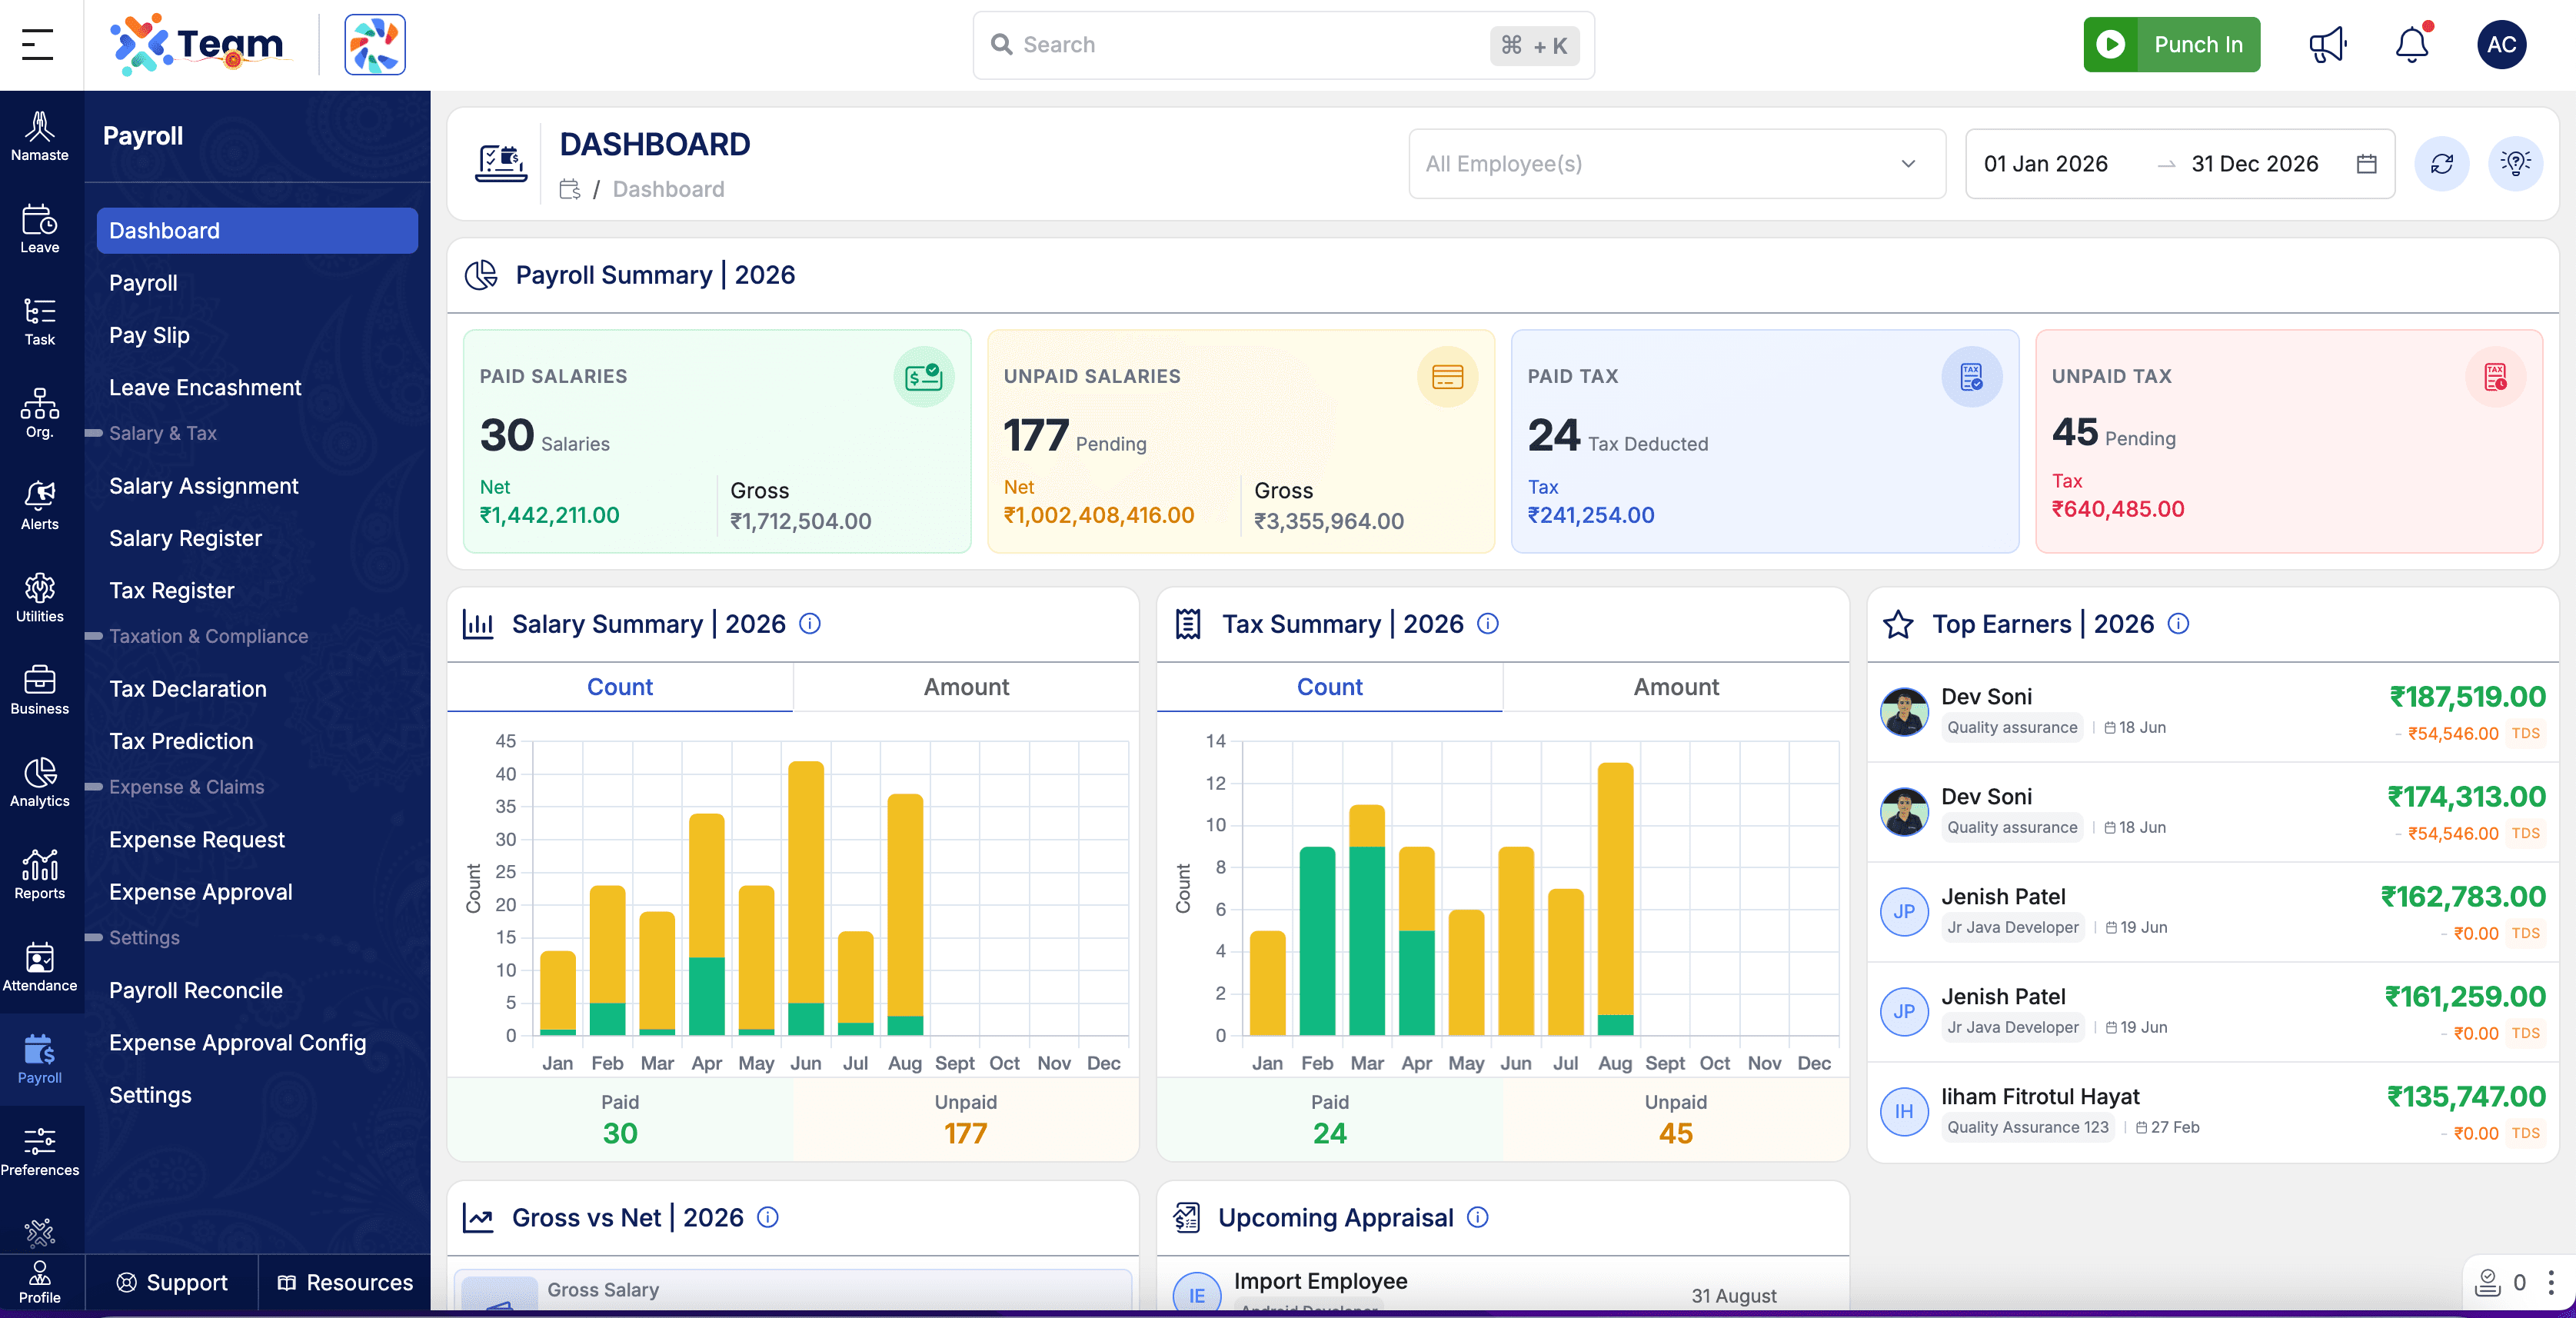Open the hamburger menu icon

[38, 44]
